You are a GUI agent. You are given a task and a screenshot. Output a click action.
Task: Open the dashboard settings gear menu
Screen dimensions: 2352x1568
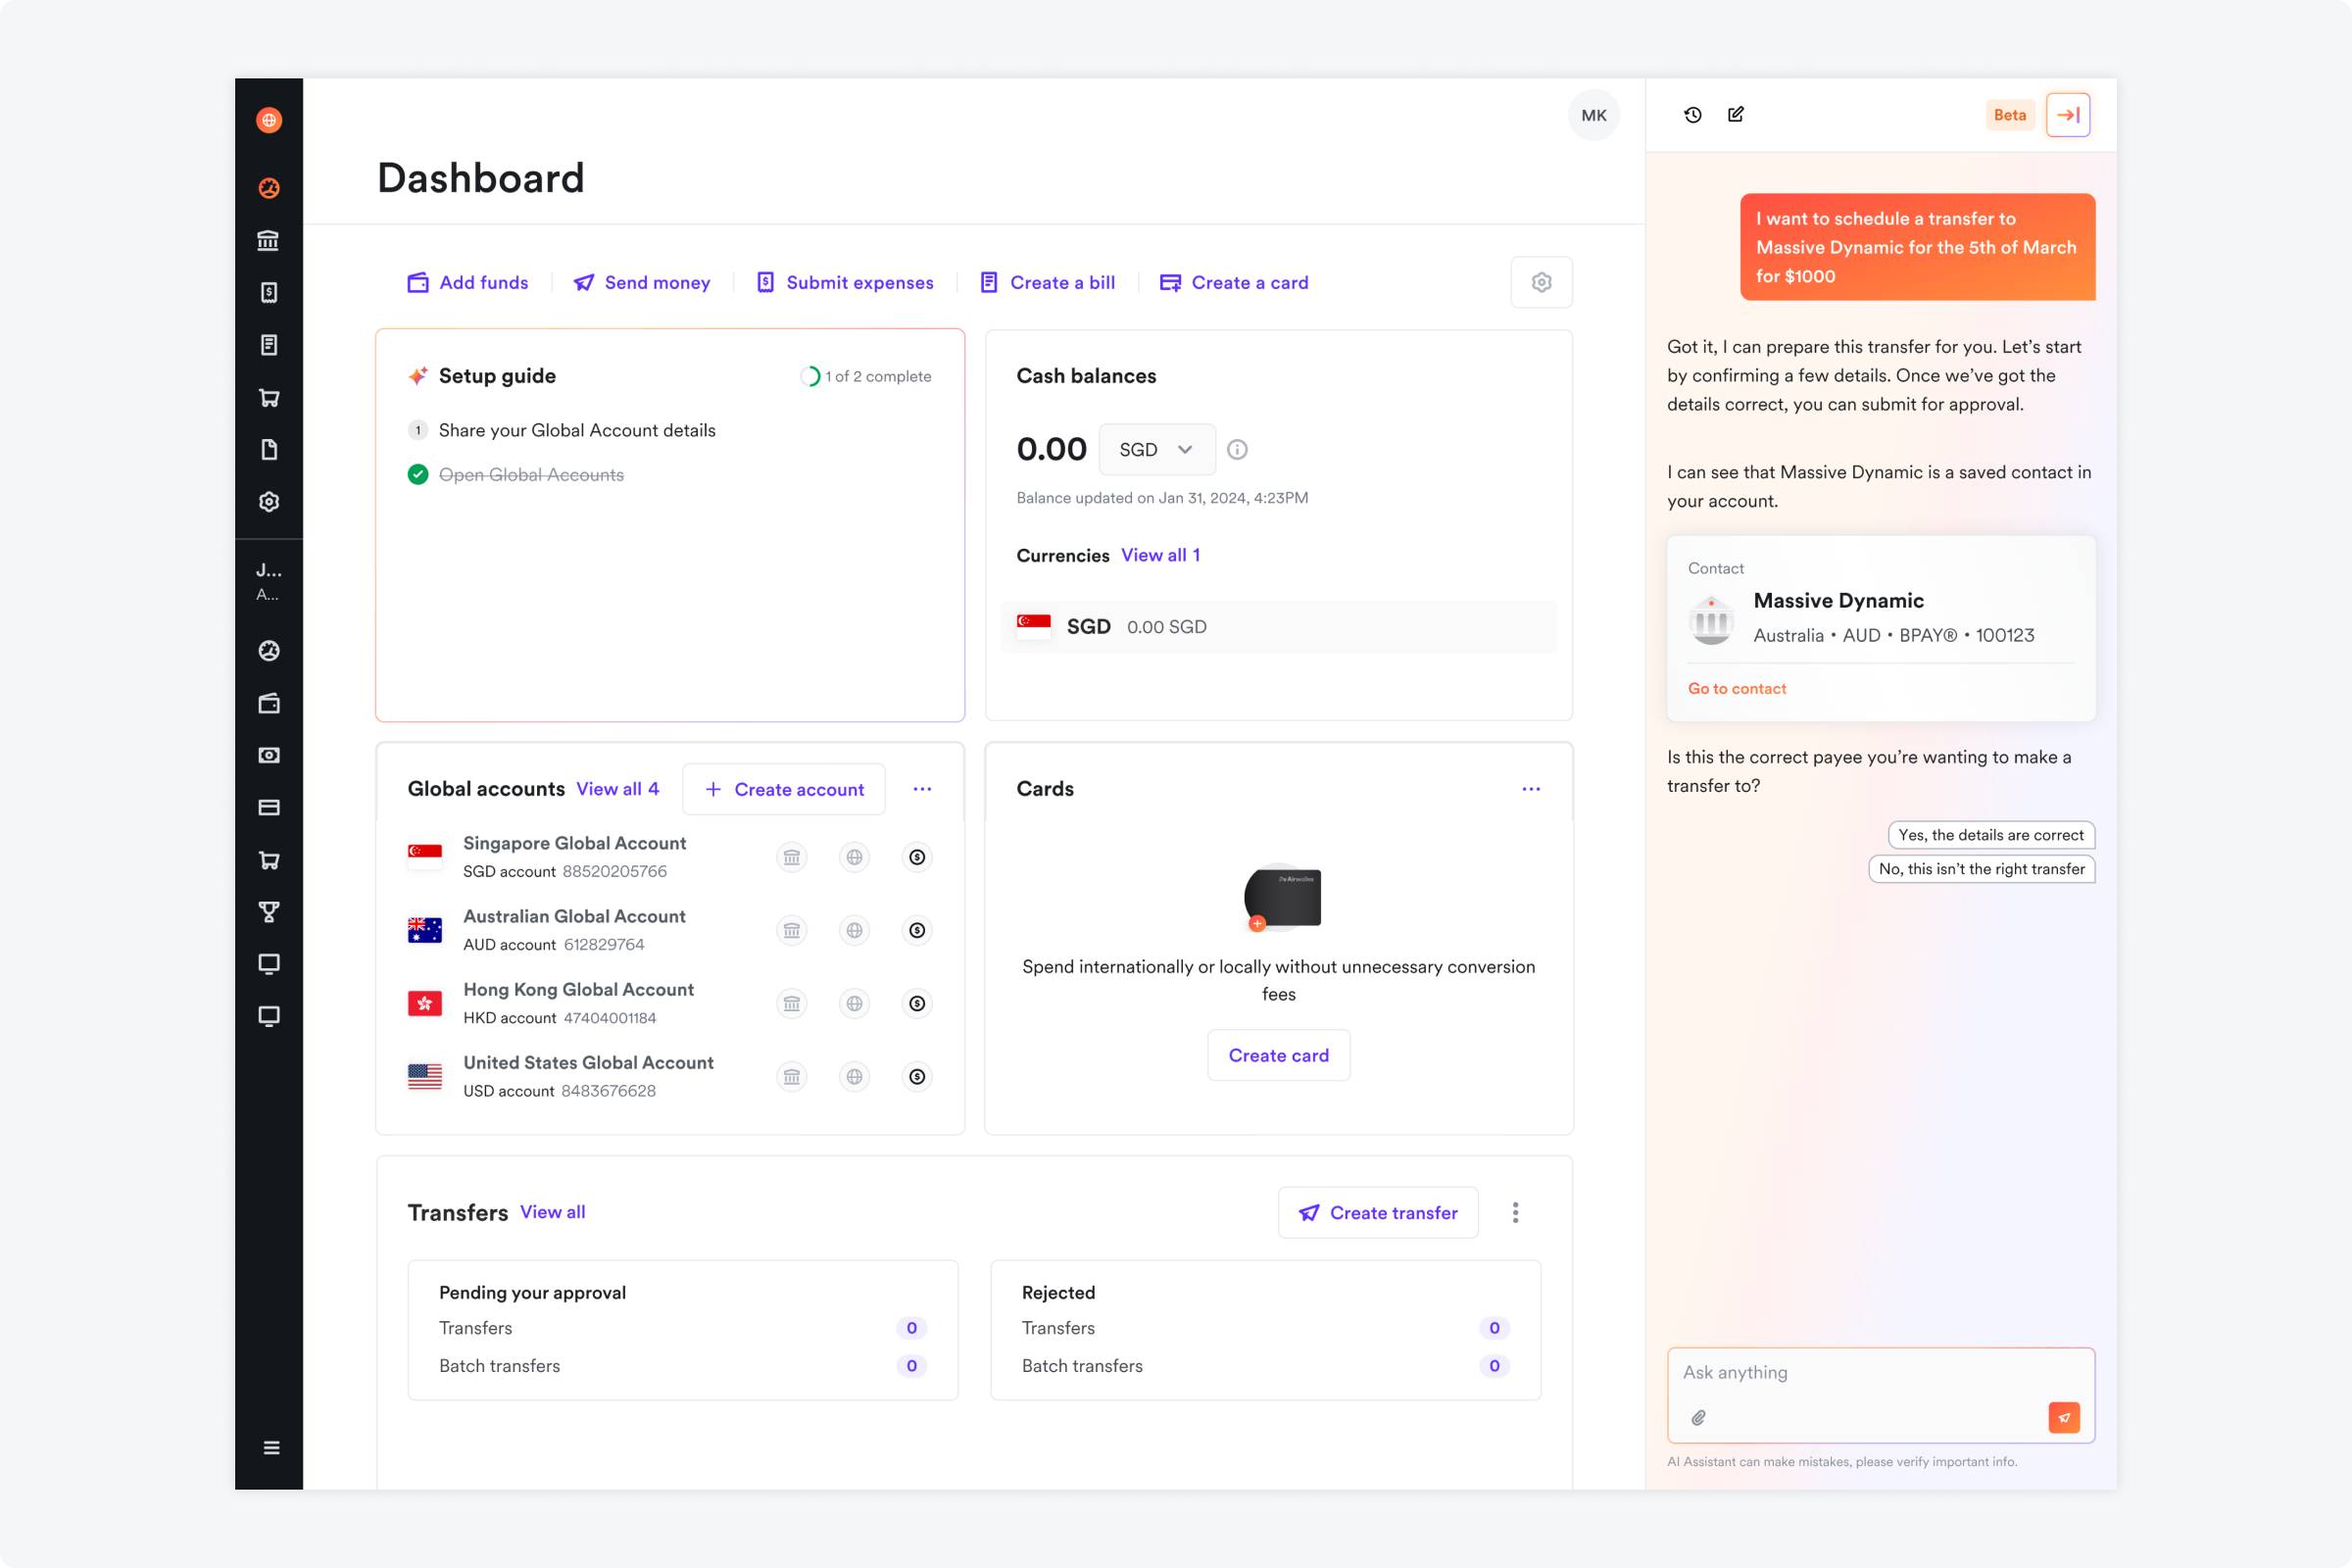[x=1541, y=282]
